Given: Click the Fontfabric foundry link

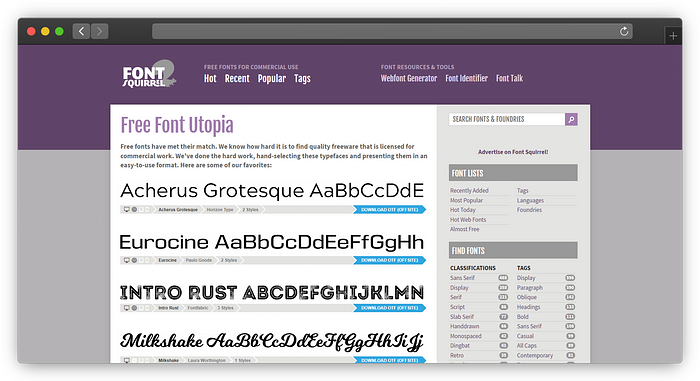Looking at the screenshot, I should coord(198,308).
